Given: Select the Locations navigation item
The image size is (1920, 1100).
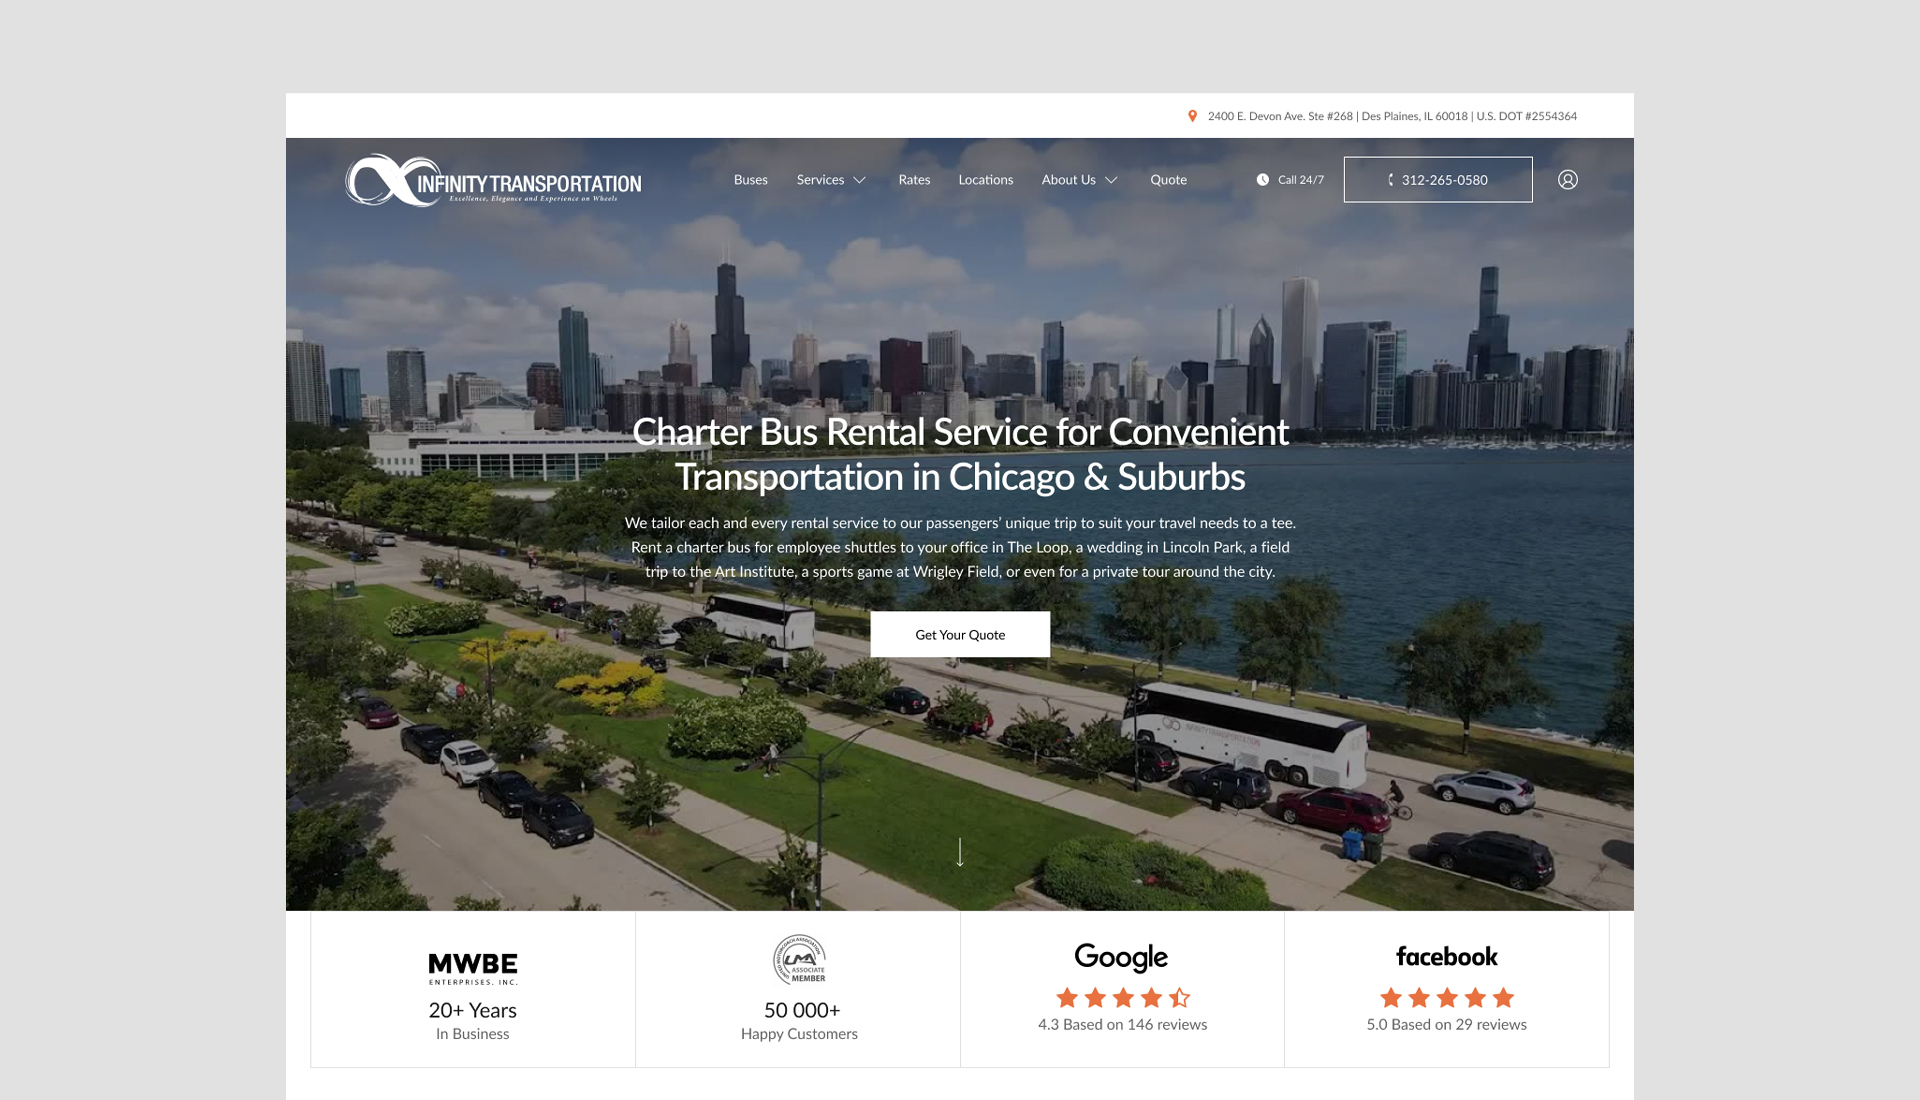Looking at the screenshot, I should pyautogui.click(x=986, y=180).
